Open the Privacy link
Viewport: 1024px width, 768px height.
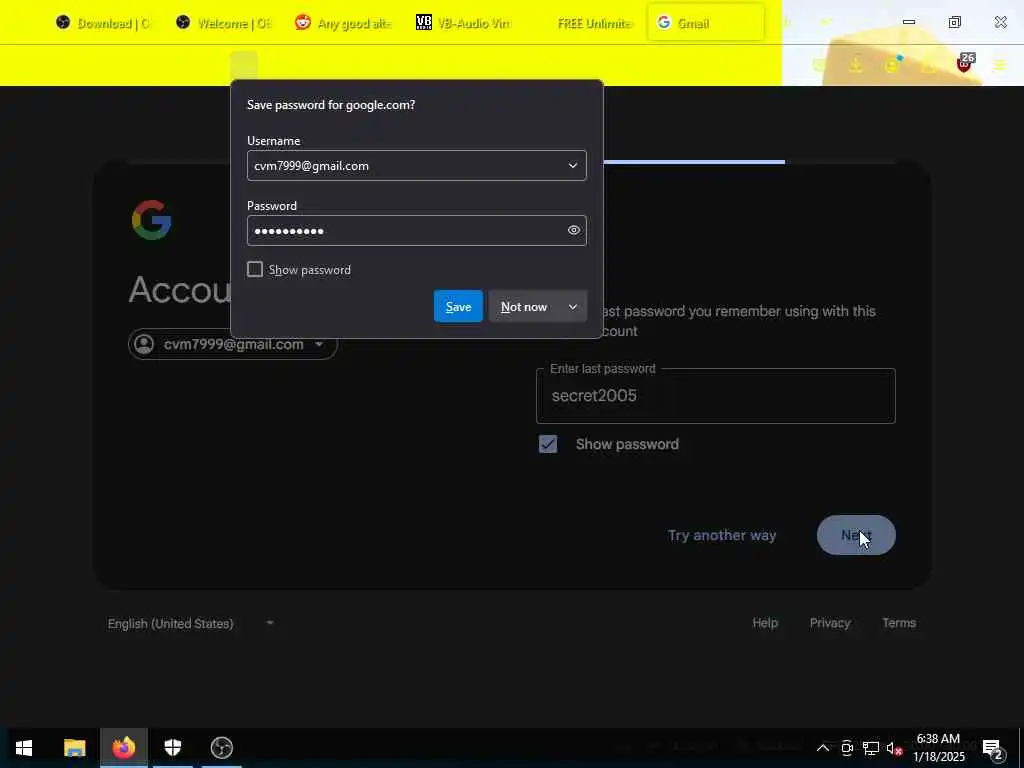pyautogui.click(x=829, y=623)
